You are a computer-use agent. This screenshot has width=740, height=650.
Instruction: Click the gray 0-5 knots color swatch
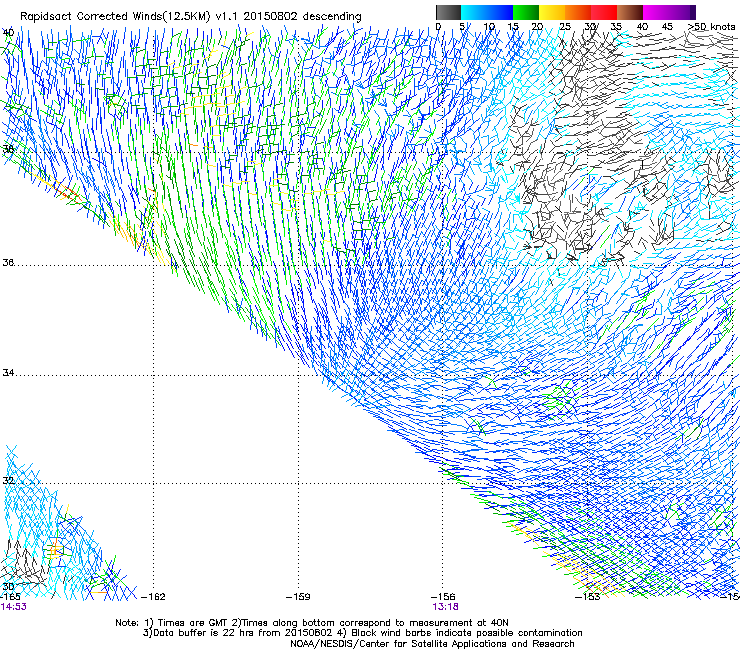pos(448,12)
